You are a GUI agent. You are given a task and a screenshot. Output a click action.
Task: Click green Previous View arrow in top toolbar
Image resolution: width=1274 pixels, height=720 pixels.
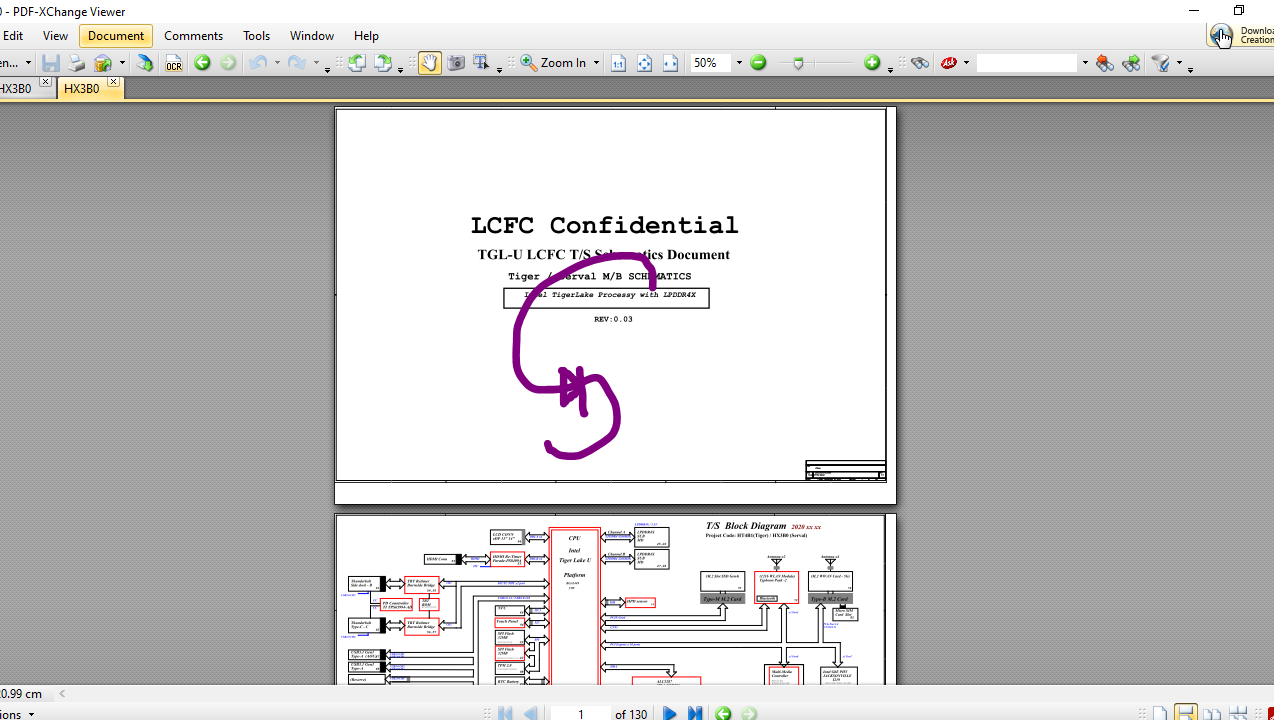pyautogui.click(x=202, y=63)
